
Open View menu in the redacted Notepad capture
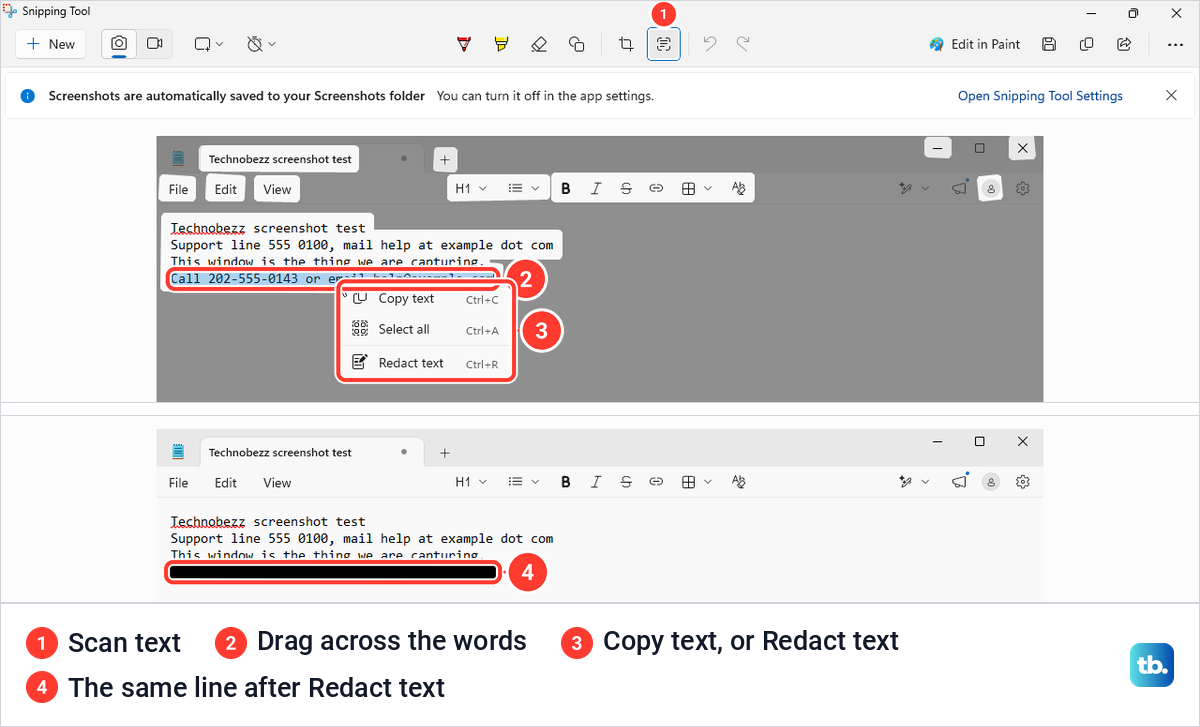click(x=277, y=483)
